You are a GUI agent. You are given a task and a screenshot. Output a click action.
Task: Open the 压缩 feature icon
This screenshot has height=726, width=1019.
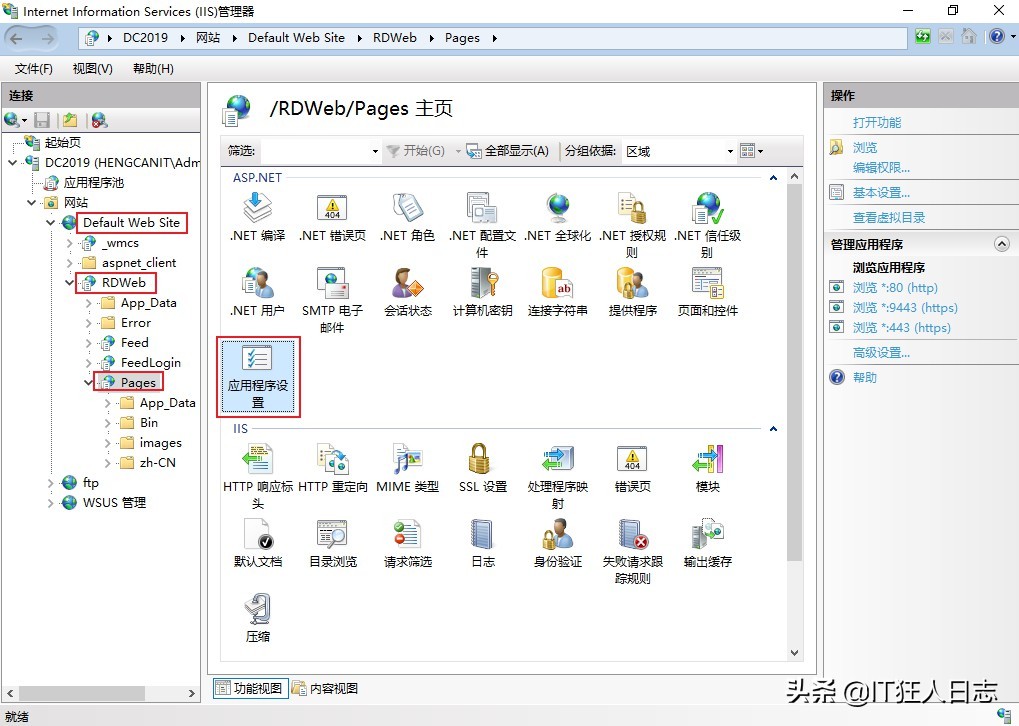tap(257, 617)
